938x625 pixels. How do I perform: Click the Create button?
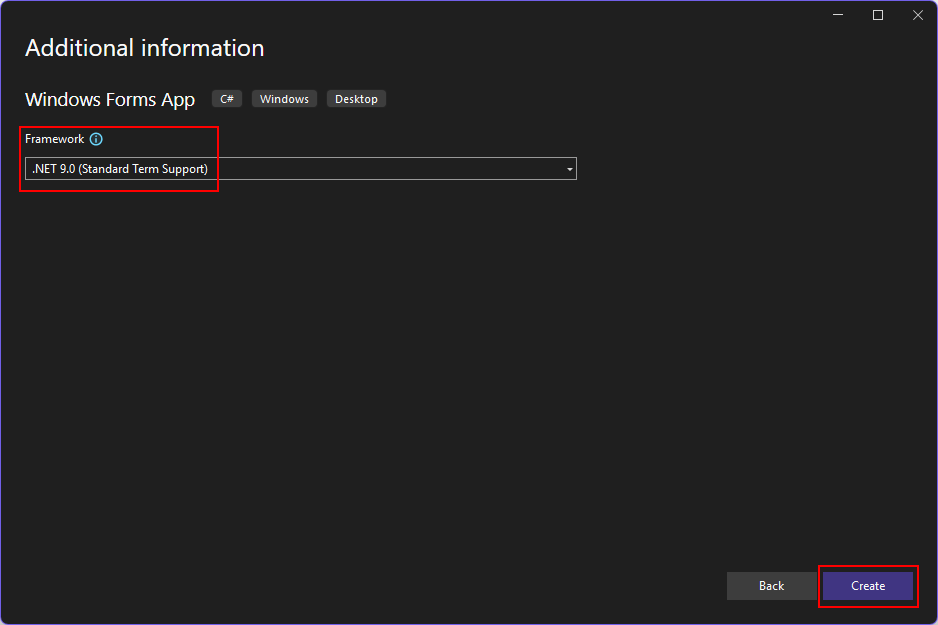[x=867, y=586]
